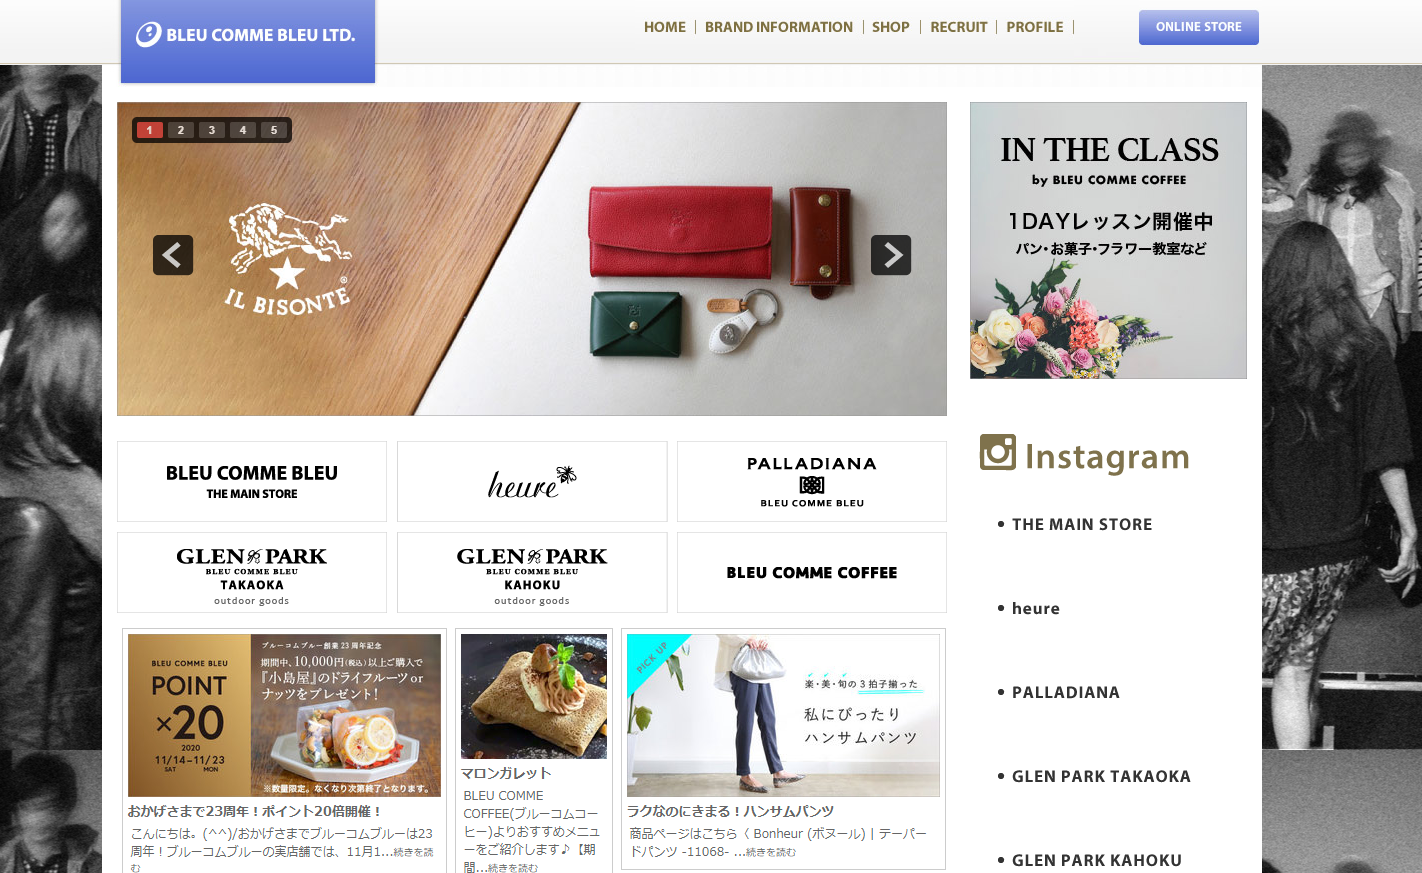Open the heure brand logo tile
This screenshot has width=1422, height=873.
532,481
